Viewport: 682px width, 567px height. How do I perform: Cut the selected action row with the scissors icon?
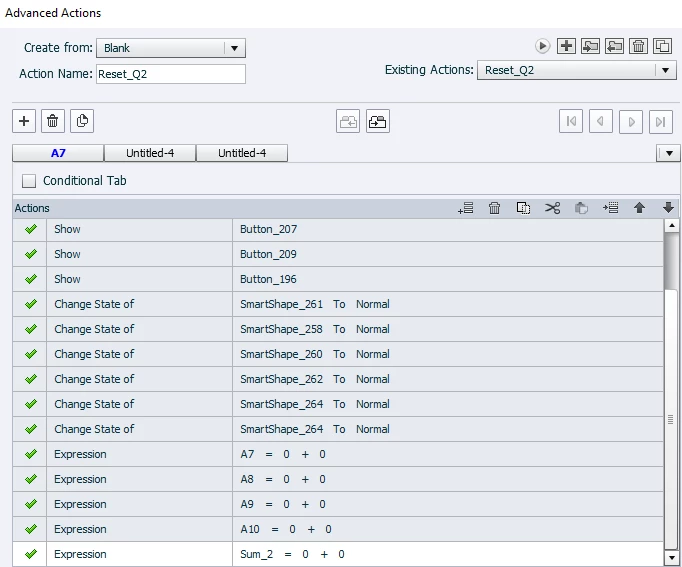(552, 208)
